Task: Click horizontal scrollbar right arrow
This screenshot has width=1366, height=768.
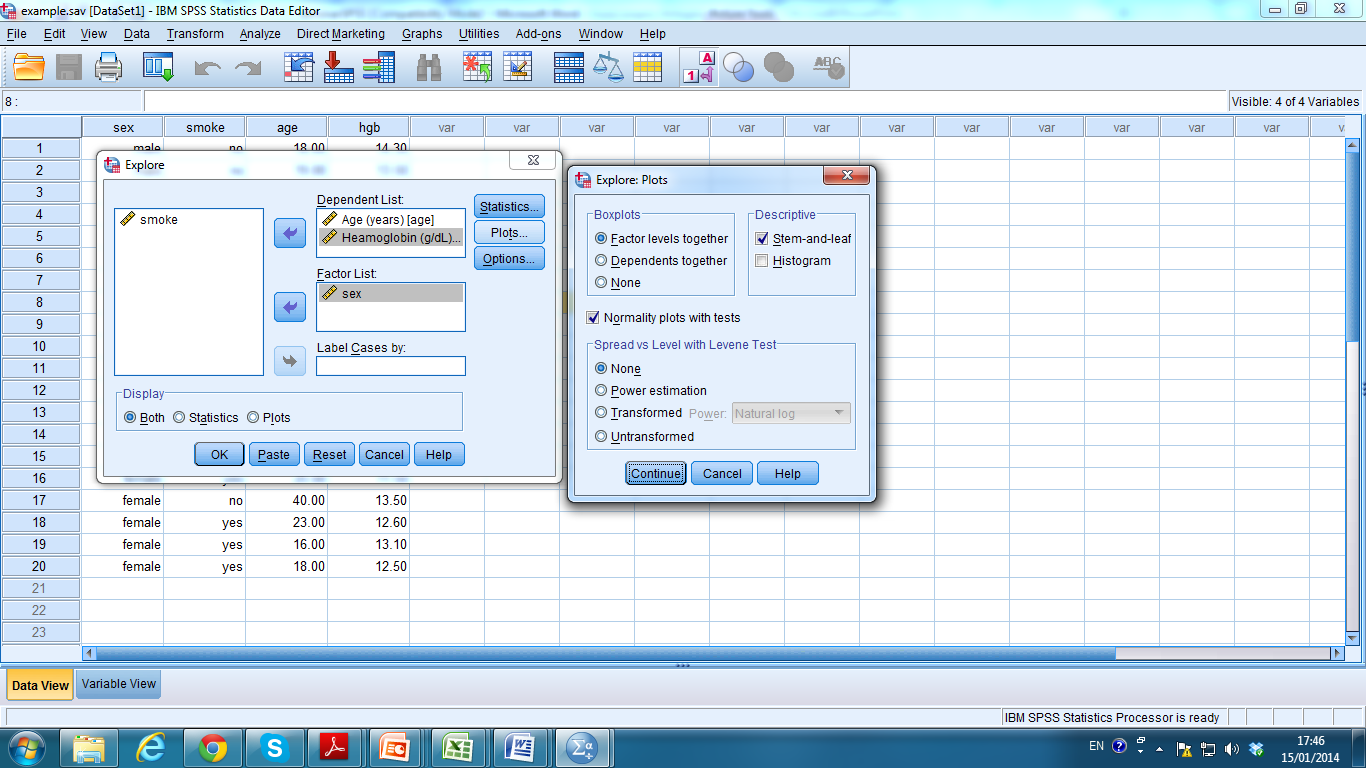Action: 1337,653
